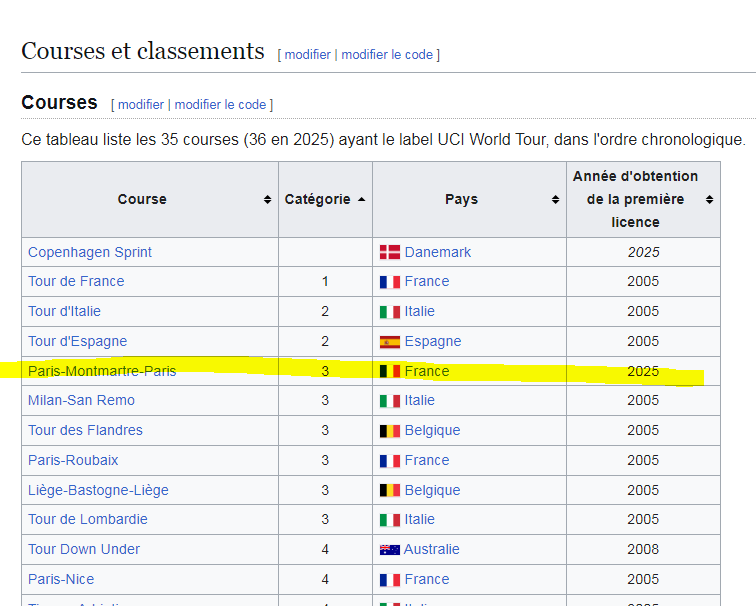Follow Italie link in Tour de Lombardie row
Image resolution: width=756 pixels, height=606 pixels.
(419, 519)
